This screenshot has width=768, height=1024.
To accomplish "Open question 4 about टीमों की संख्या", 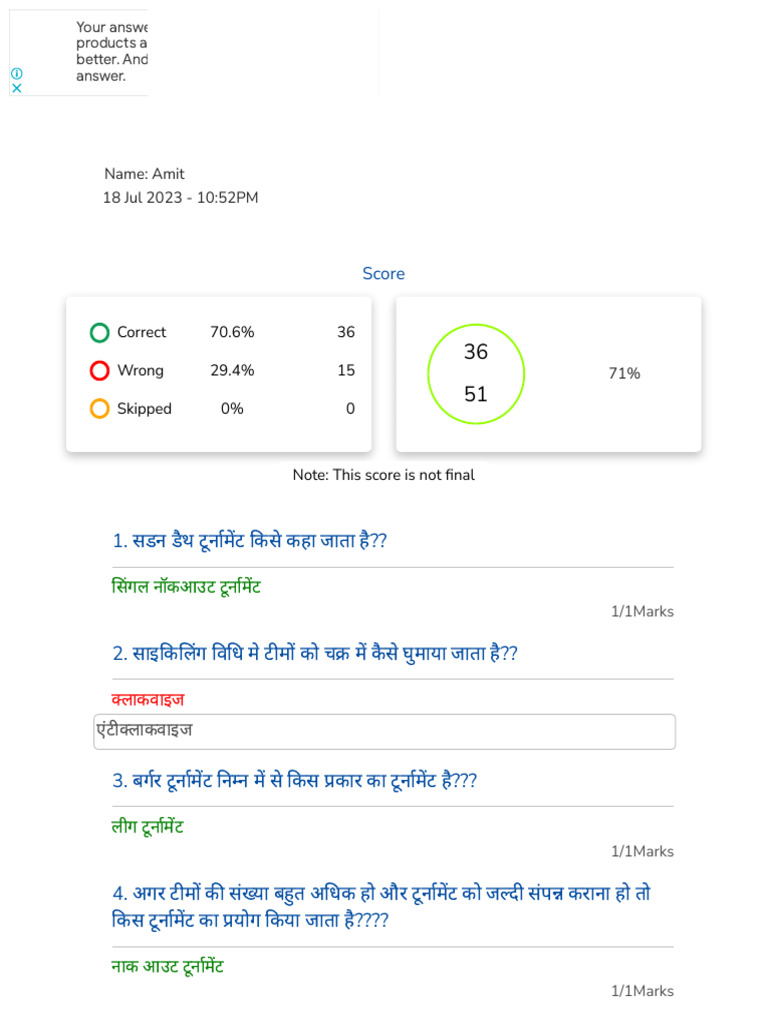I will [x=381, y=906].
